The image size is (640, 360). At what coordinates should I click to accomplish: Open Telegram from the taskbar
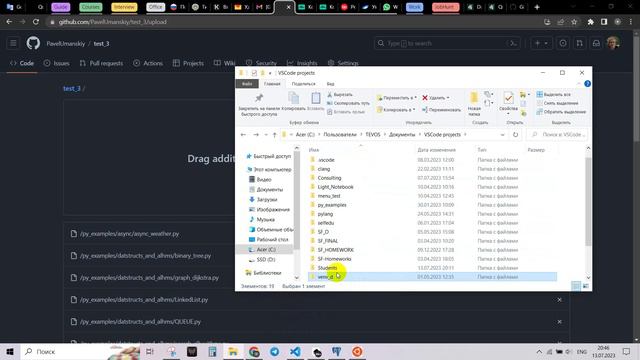pyautogui.click(x=275, y=351)
